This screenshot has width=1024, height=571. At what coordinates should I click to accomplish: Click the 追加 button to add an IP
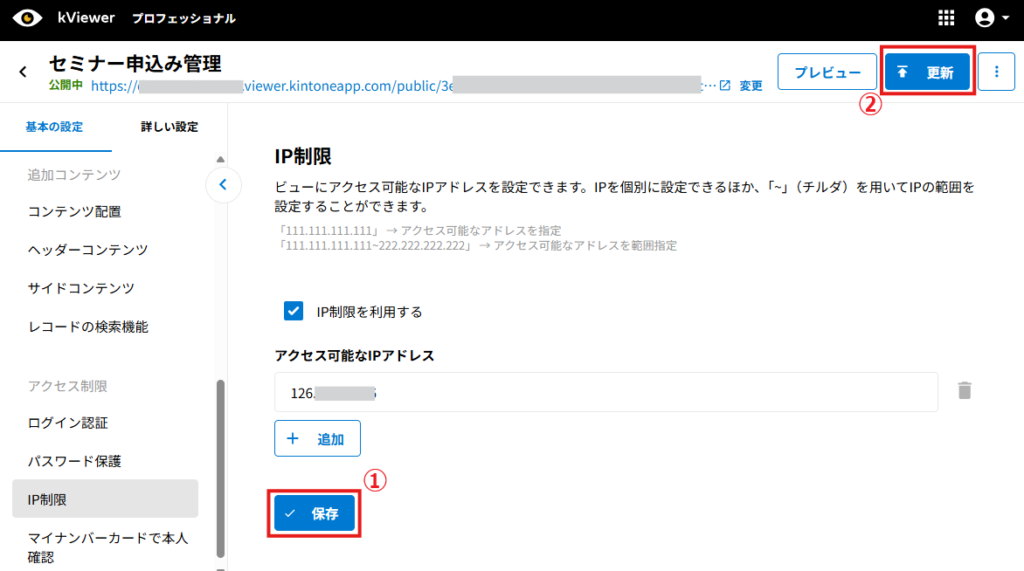point(317,439)
